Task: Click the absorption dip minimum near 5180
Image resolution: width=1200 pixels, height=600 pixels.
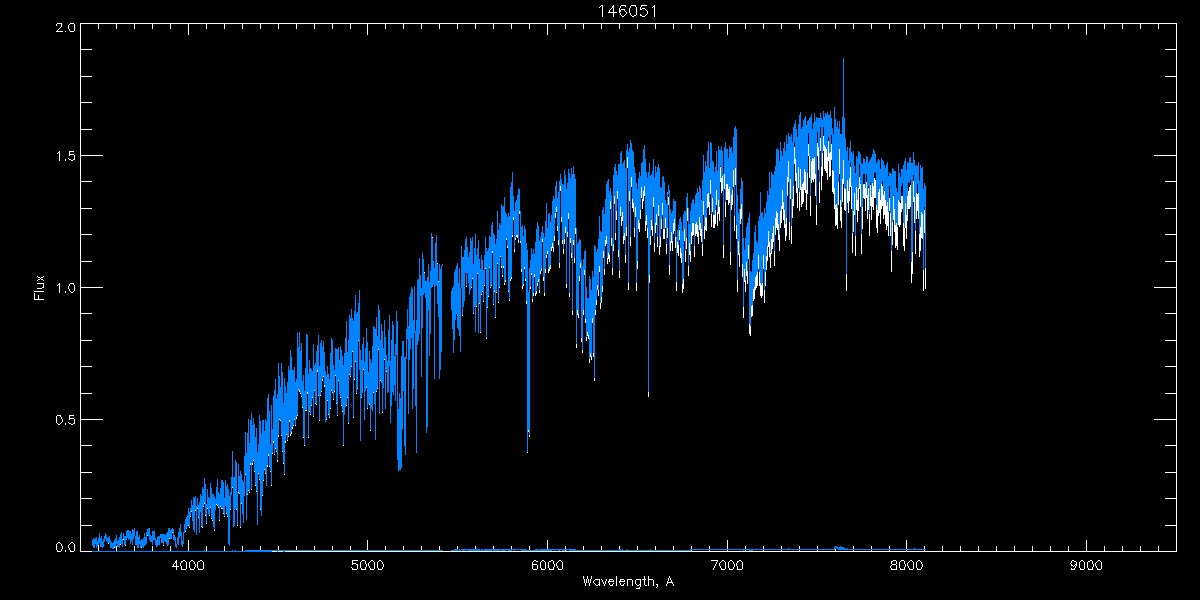Action: (400, 467)
